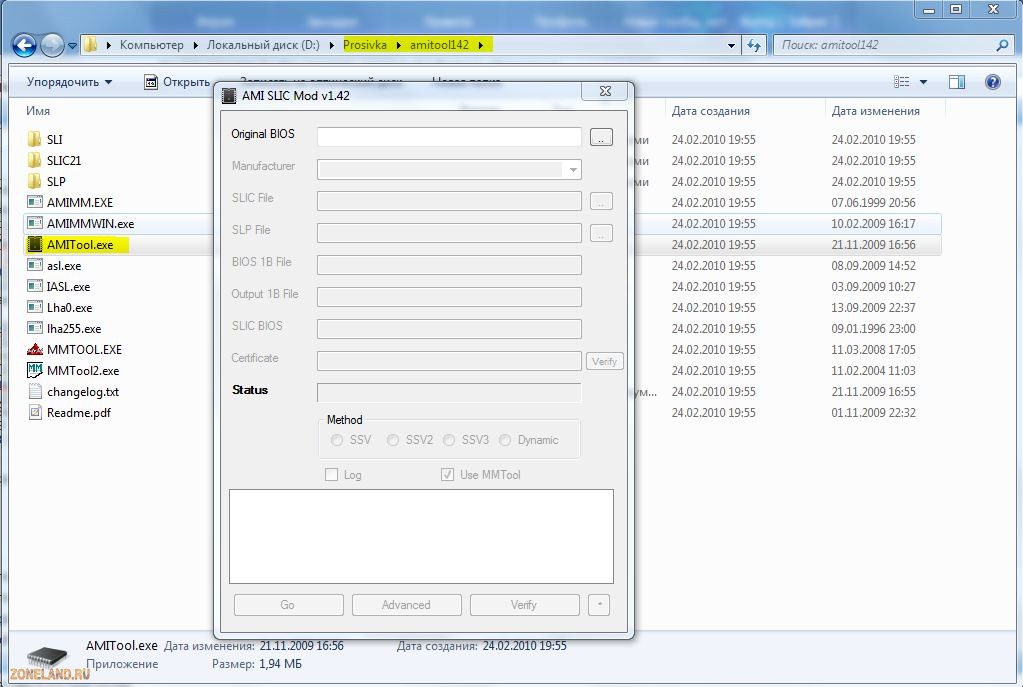This screenshot has height=687, width=1023.
Task: Expand arrow after amitool142 breadcrumb
Action: 481,45
